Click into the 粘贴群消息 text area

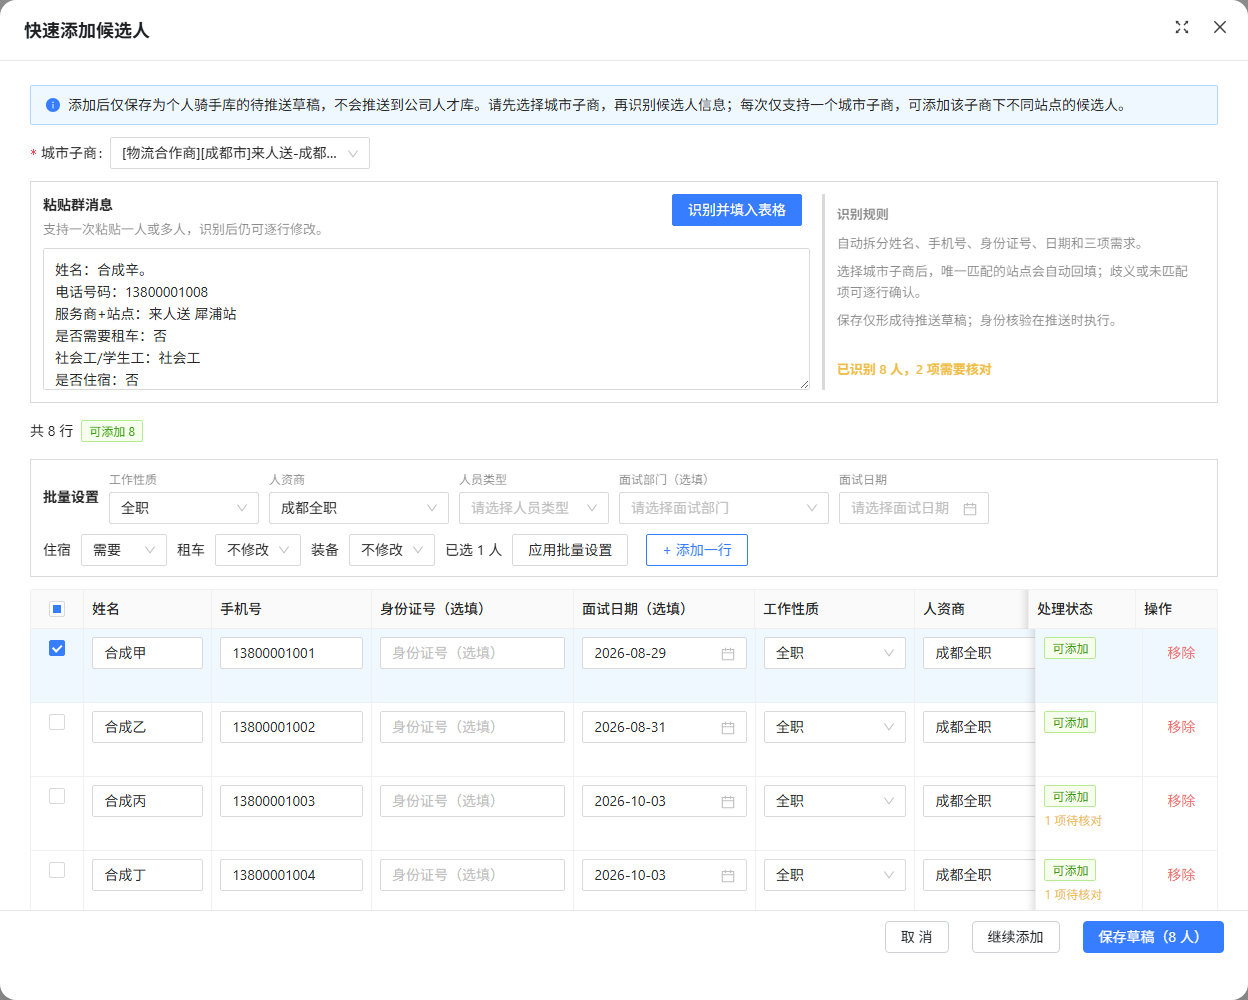click(426, 319)
